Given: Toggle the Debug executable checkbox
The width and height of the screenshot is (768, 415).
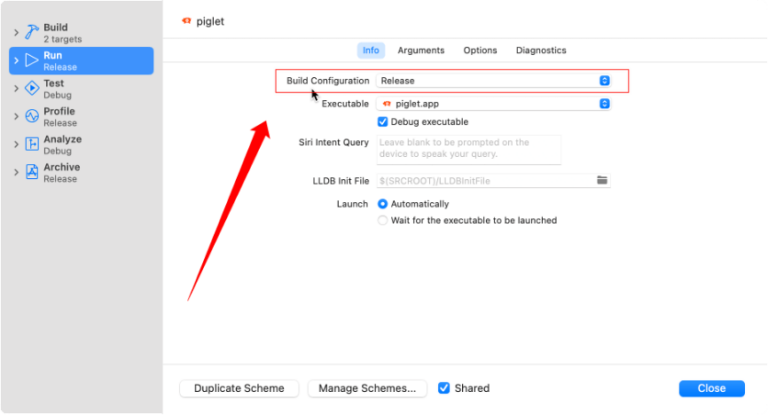Looking at the screenshot, I should 383,122.
